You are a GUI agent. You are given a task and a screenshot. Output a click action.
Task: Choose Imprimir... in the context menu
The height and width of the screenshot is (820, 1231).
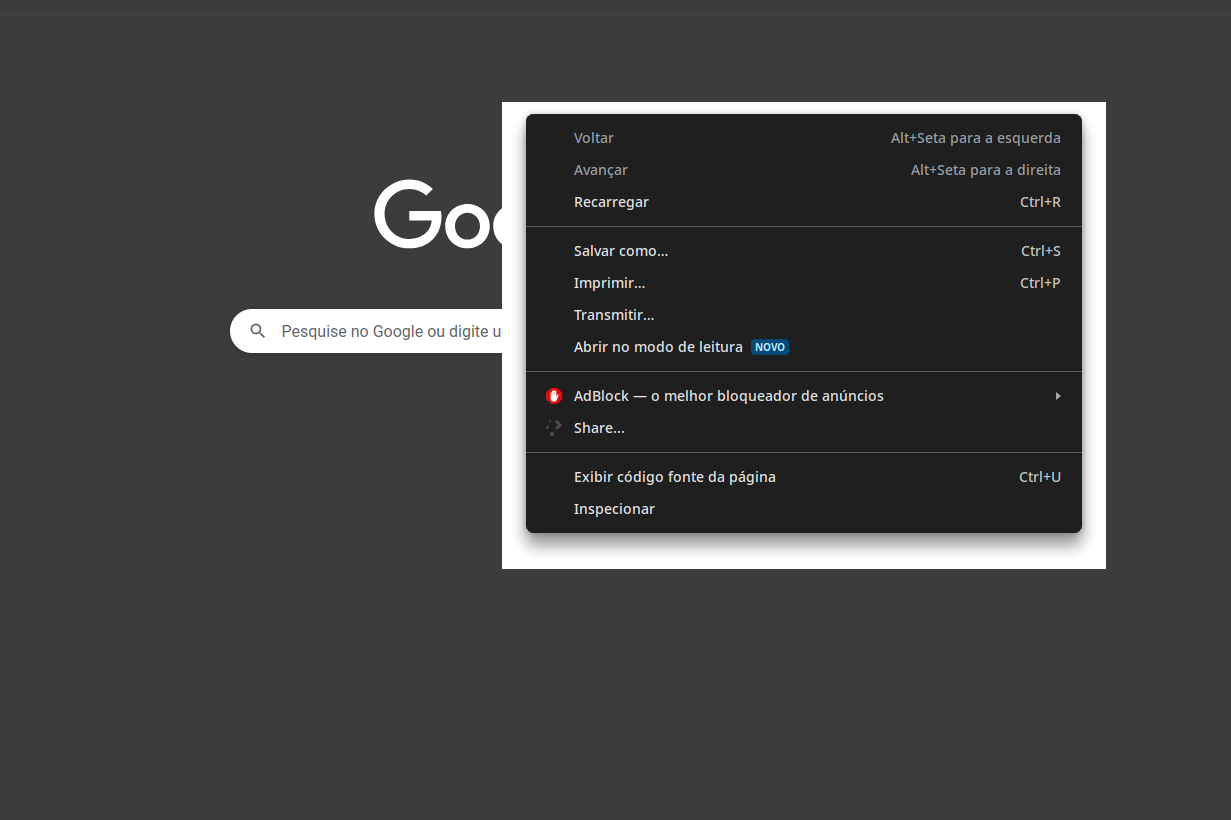coord(609,283)
